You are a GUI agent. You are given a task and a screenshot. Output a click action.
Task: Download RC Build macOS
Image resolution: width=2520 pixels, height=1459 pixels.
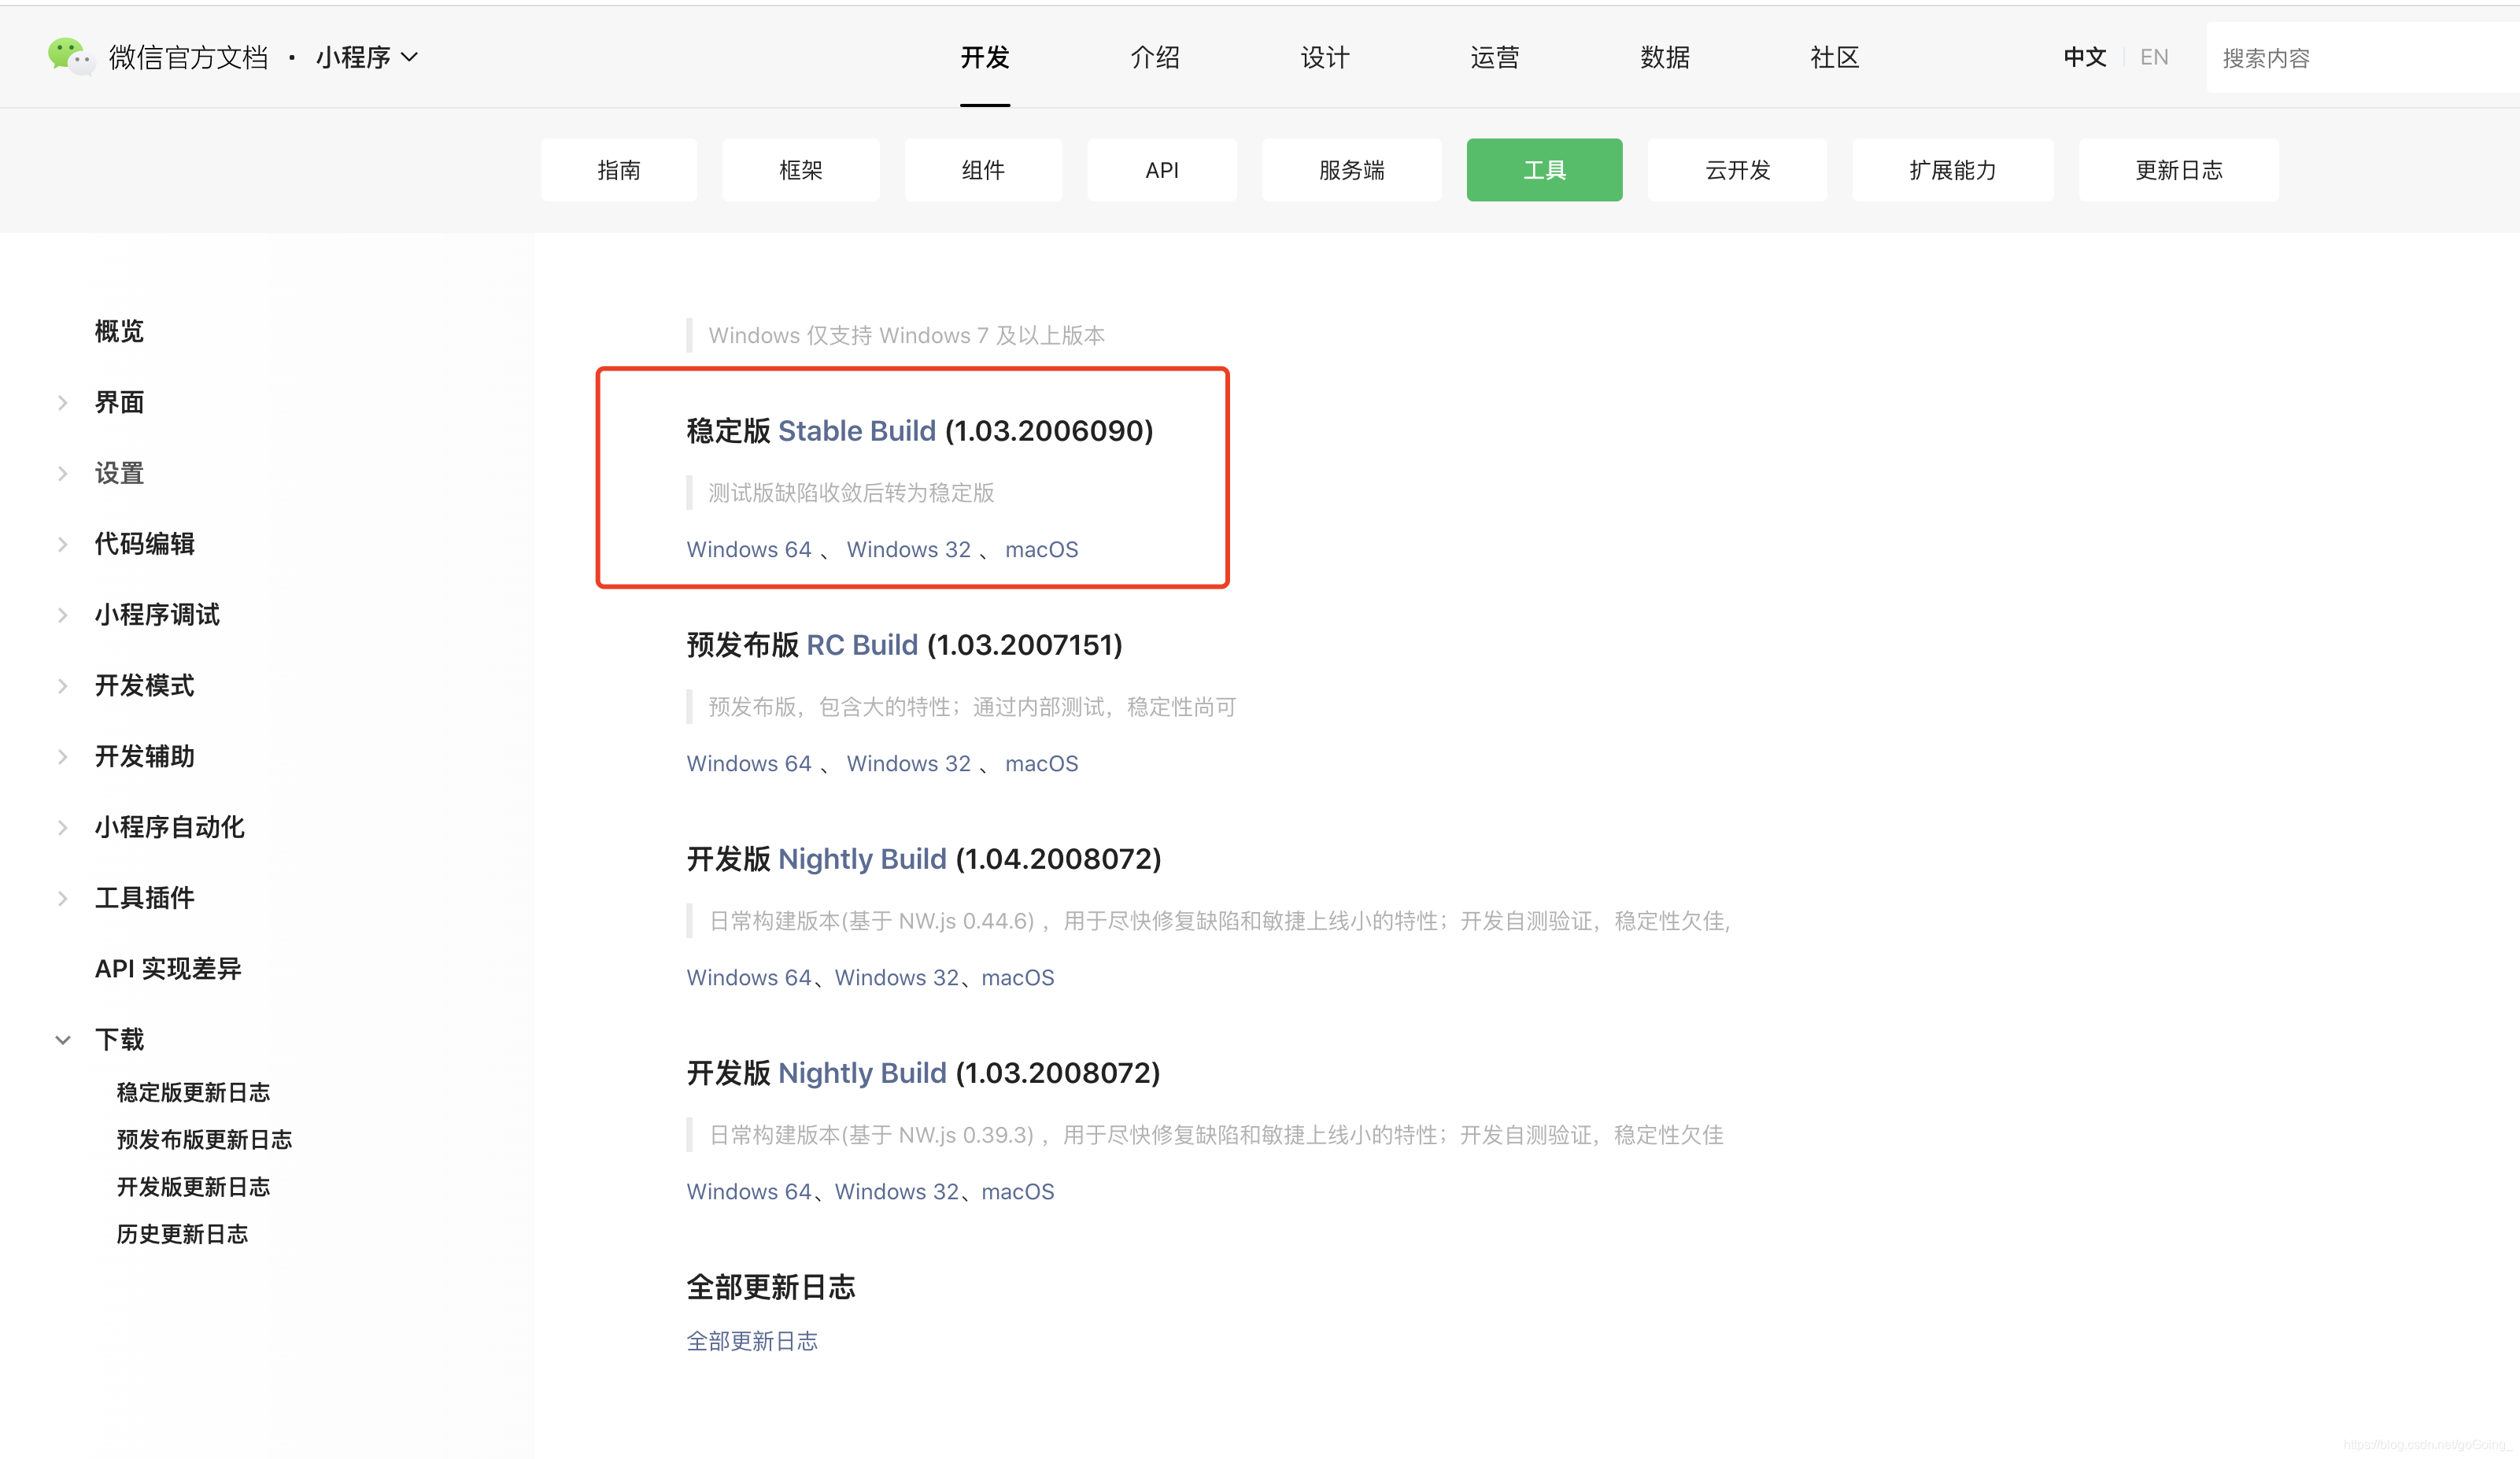pos(1042,763)
